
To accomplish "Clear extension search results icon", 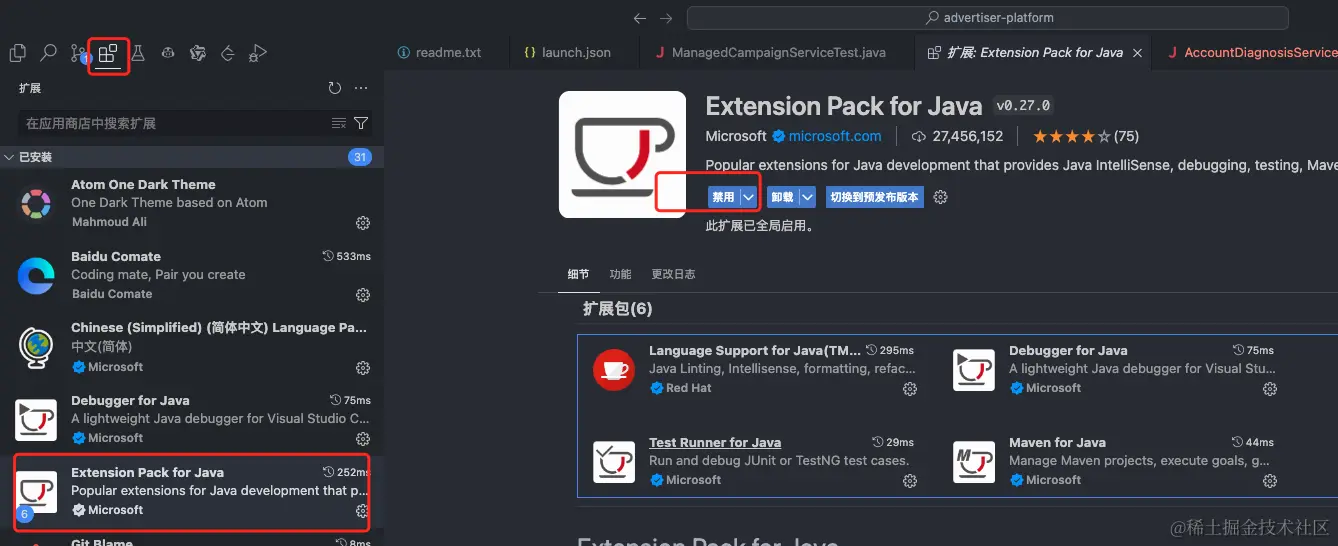I will 339,123.
